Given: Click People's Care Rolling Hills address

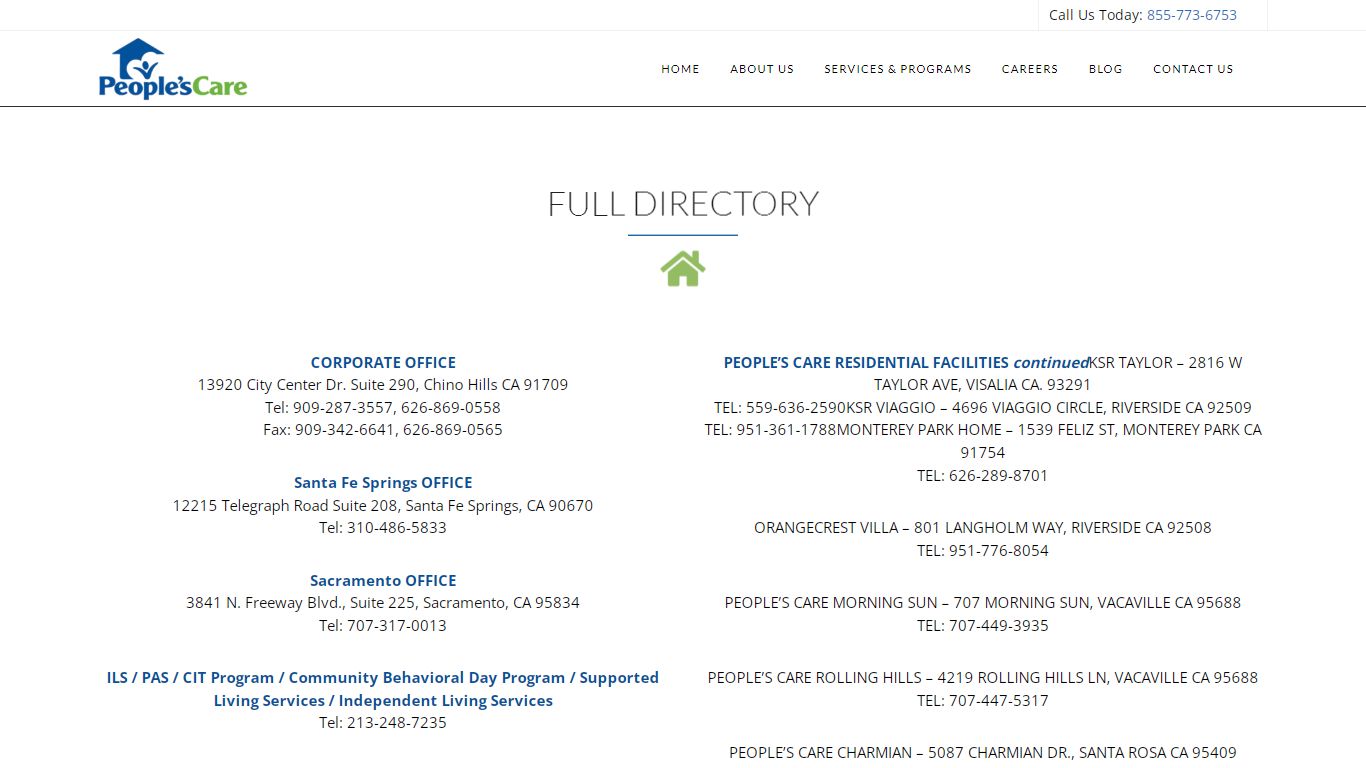Looking at the screenshot, I should [x=983, y=677].
